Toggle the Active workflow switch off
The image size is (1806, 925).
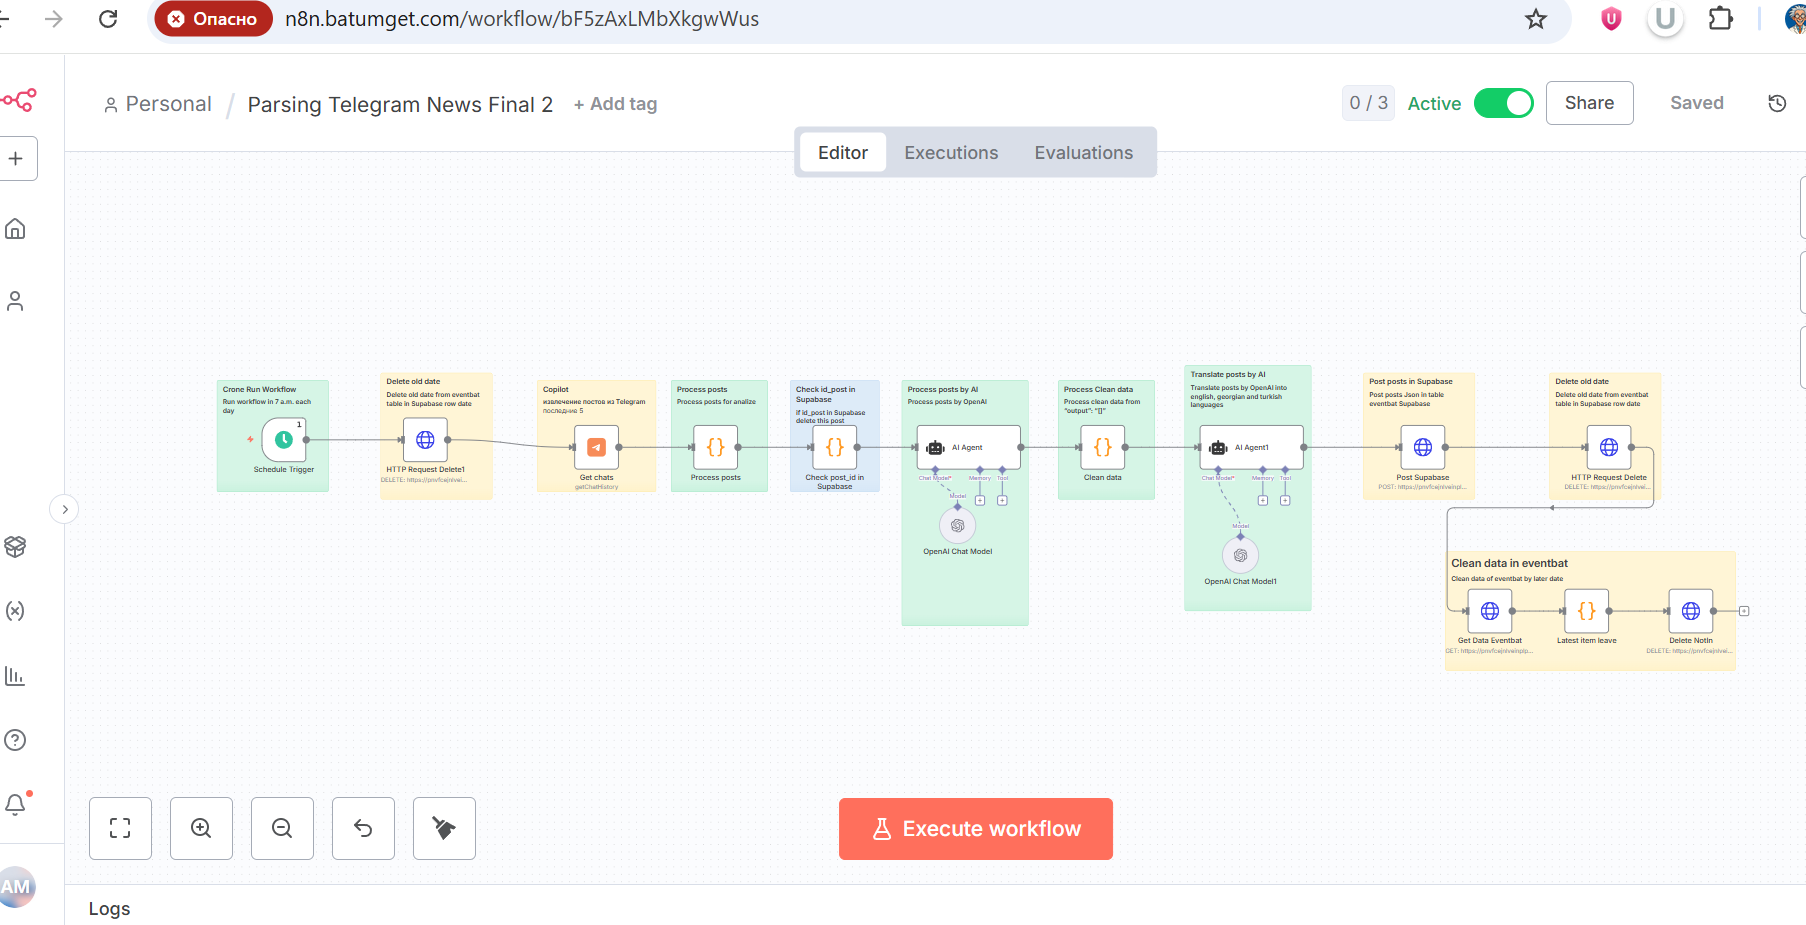1503,103
